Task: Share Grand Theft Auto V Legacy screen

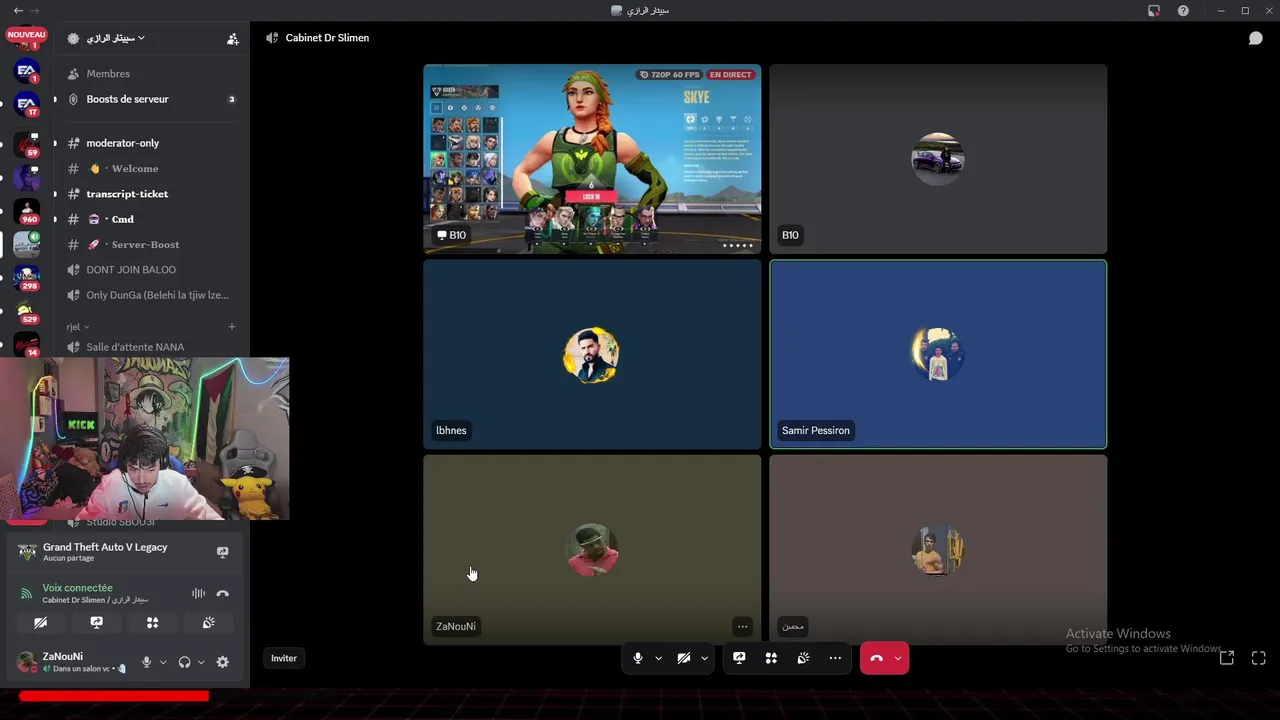Action: tap(223, 552)
